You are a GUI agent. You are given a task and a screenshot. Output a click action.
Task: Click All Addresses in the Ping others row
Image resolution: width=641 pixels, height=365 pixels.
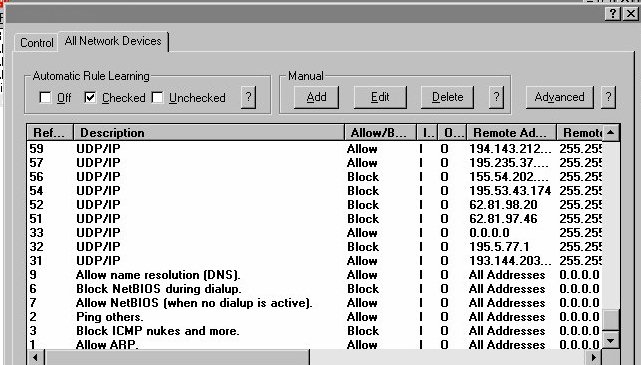[507, 316]
